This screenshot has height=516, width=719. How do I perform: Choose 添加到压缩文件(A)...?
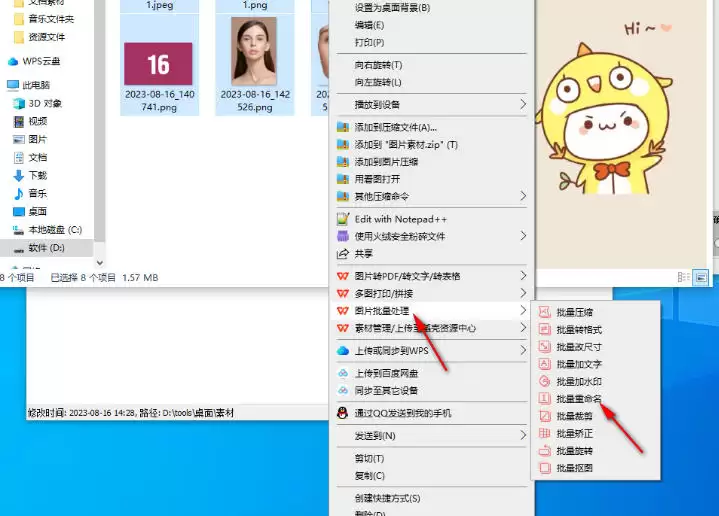431,128
